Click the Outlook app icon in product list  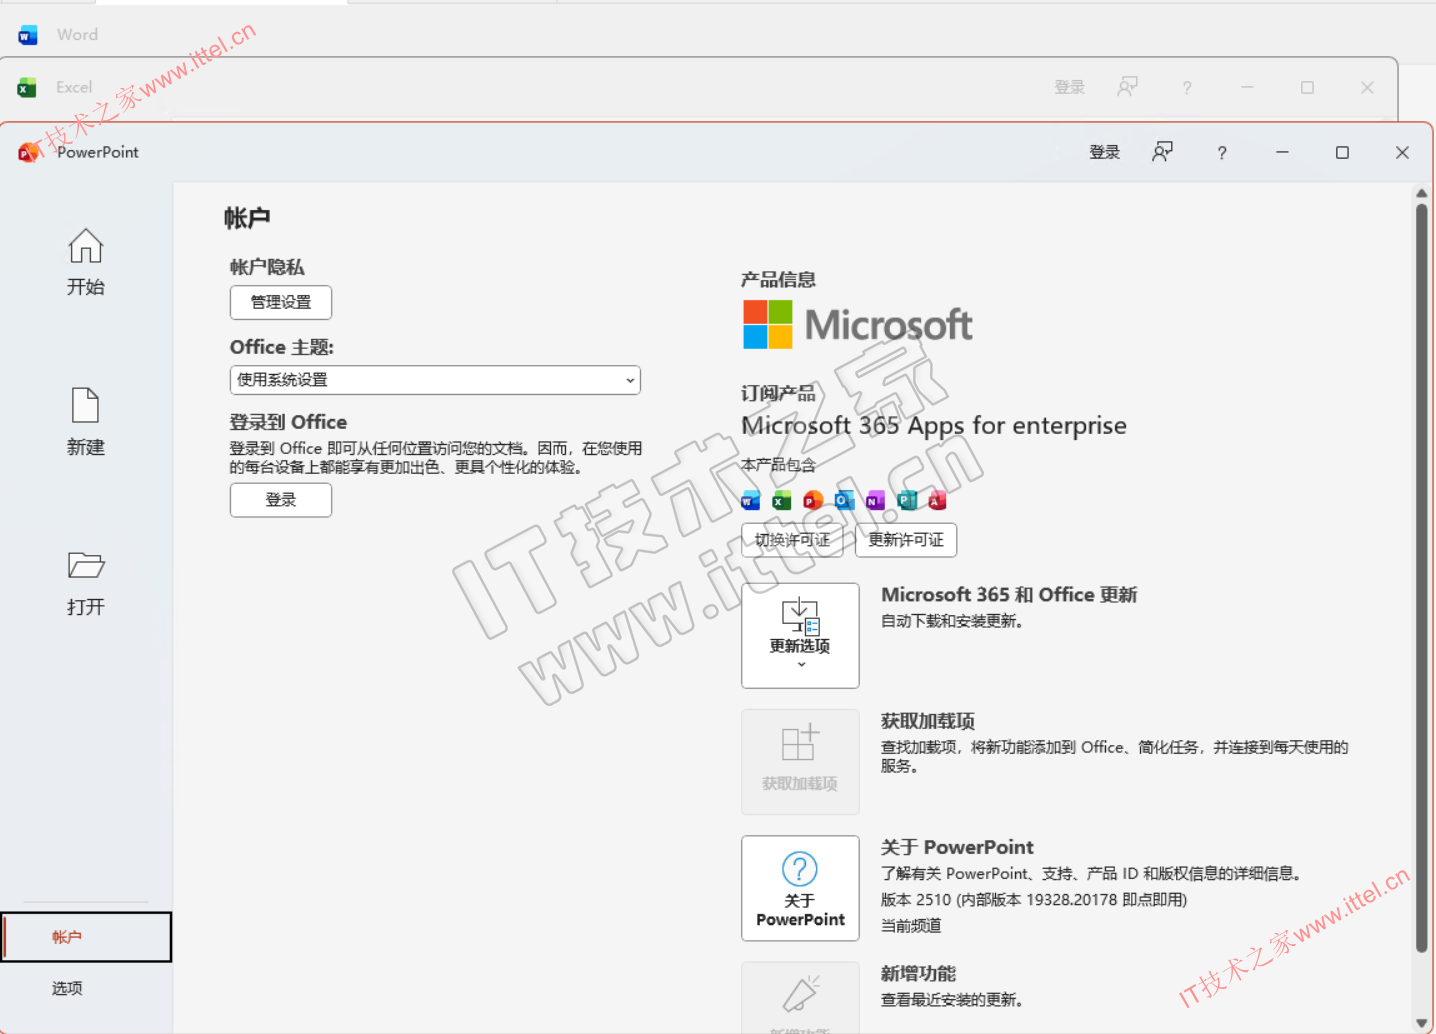click(x=844, y=501)
